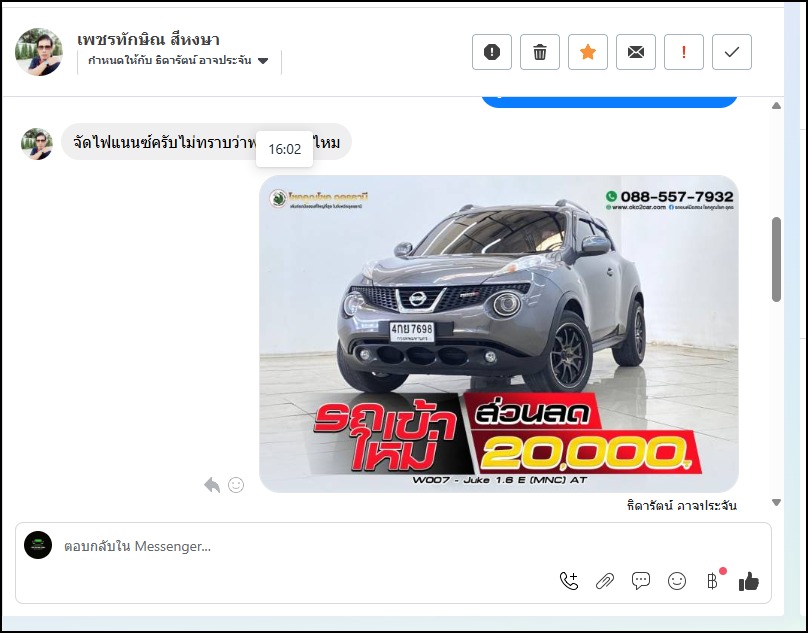
Task: Open เพชรทักษิณ สีหงษา profile picture in header
Action: pyautogui.click(x=39, y=52)
